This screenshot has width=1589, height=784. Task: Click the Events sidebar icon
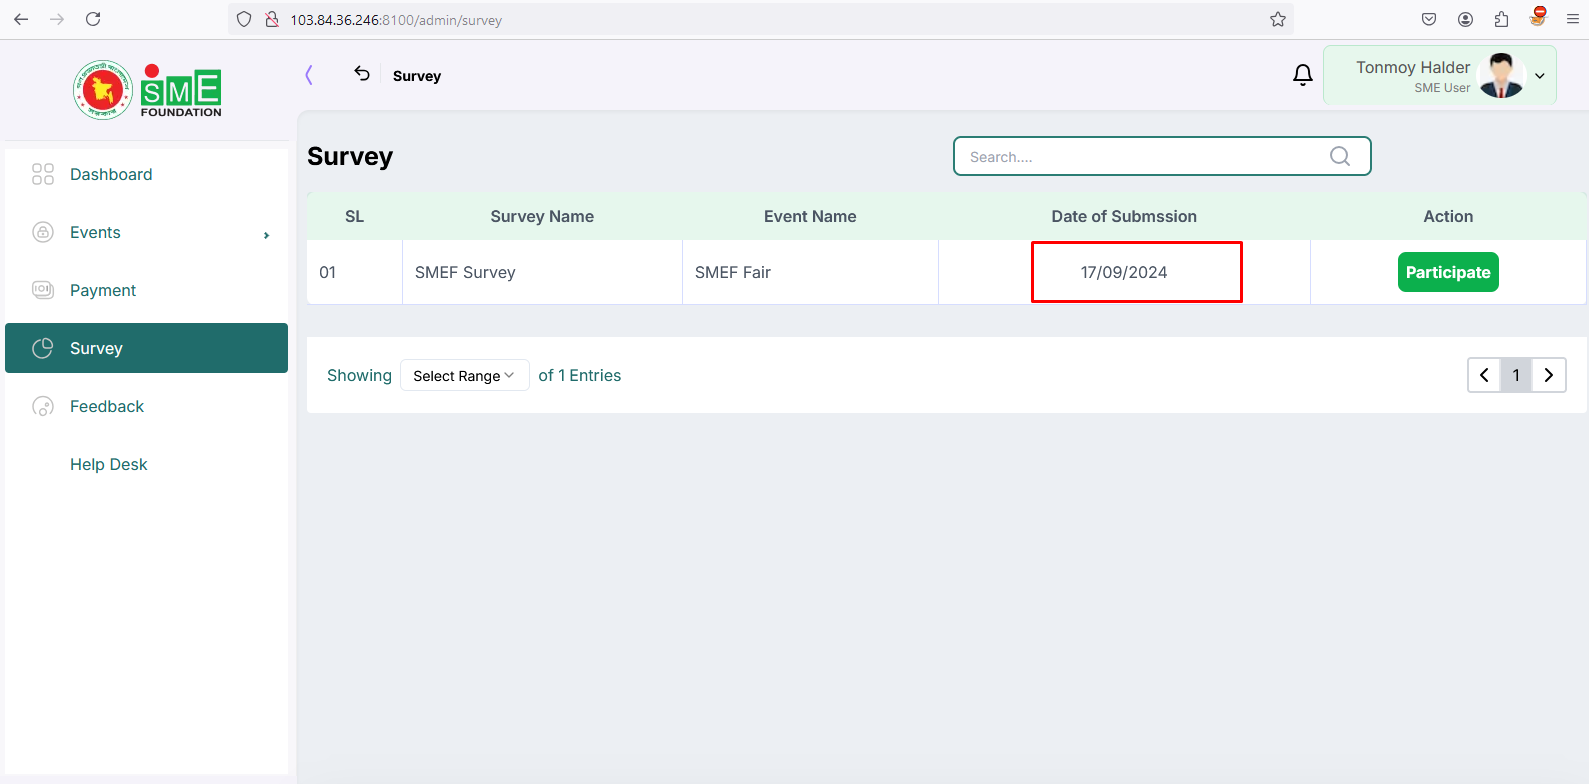(43, 232)
